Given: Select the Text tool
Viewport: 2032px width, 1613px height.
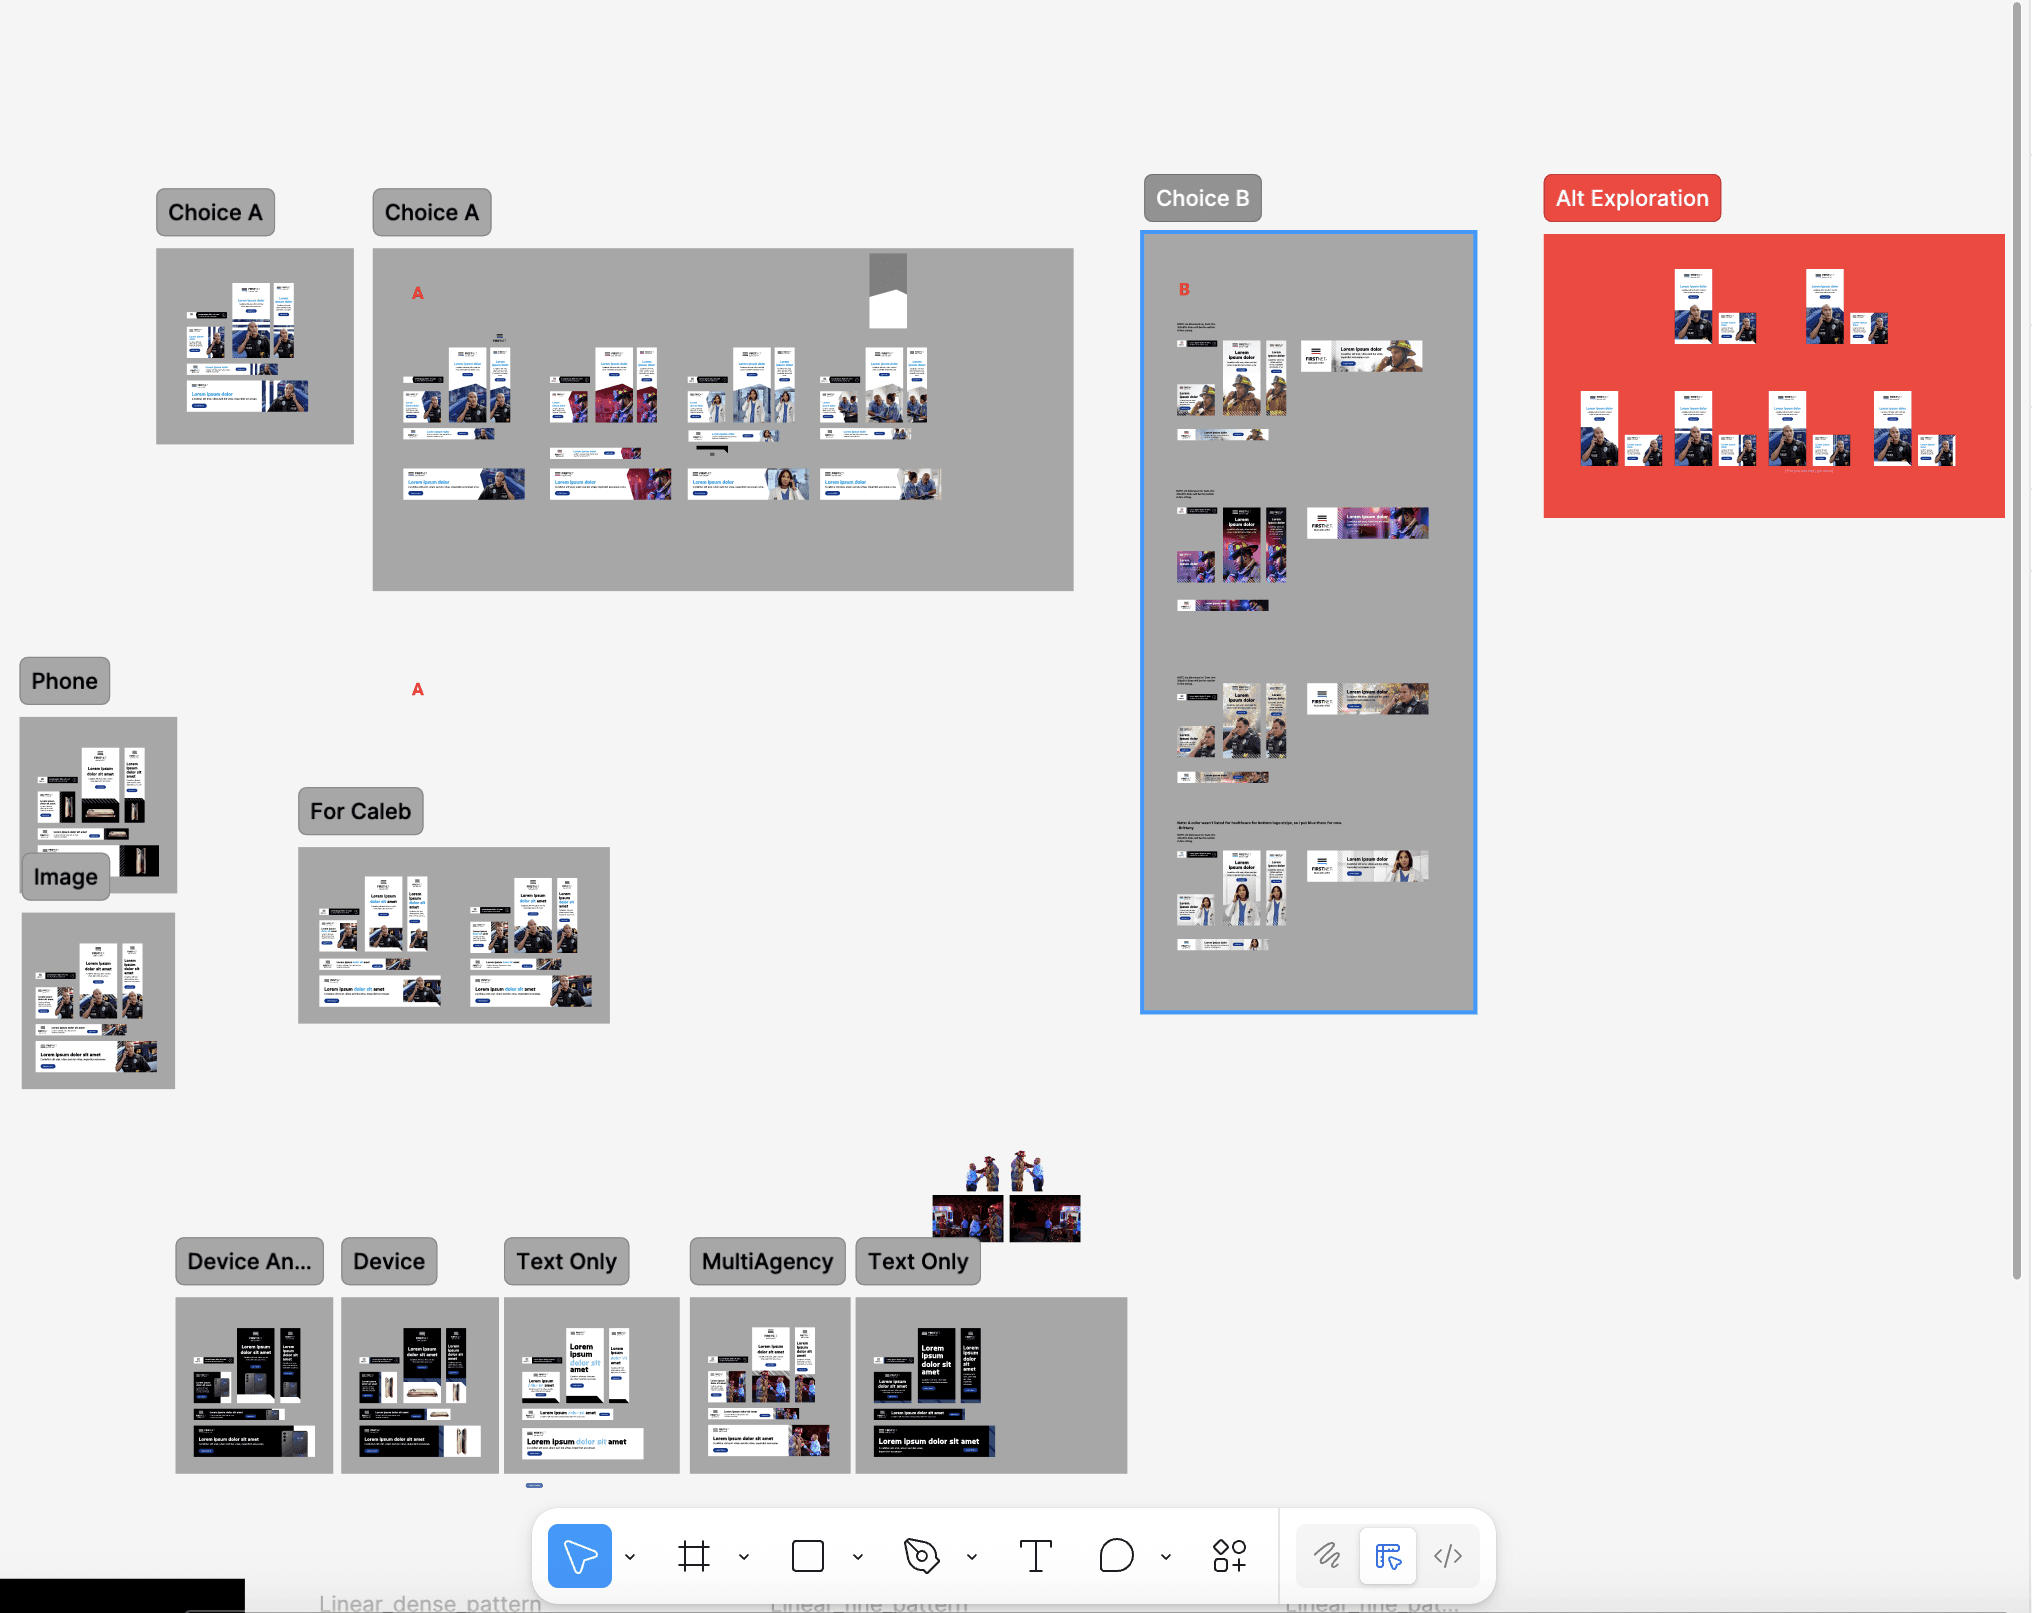Looking at the screenshot, I should (1035, 1556).
